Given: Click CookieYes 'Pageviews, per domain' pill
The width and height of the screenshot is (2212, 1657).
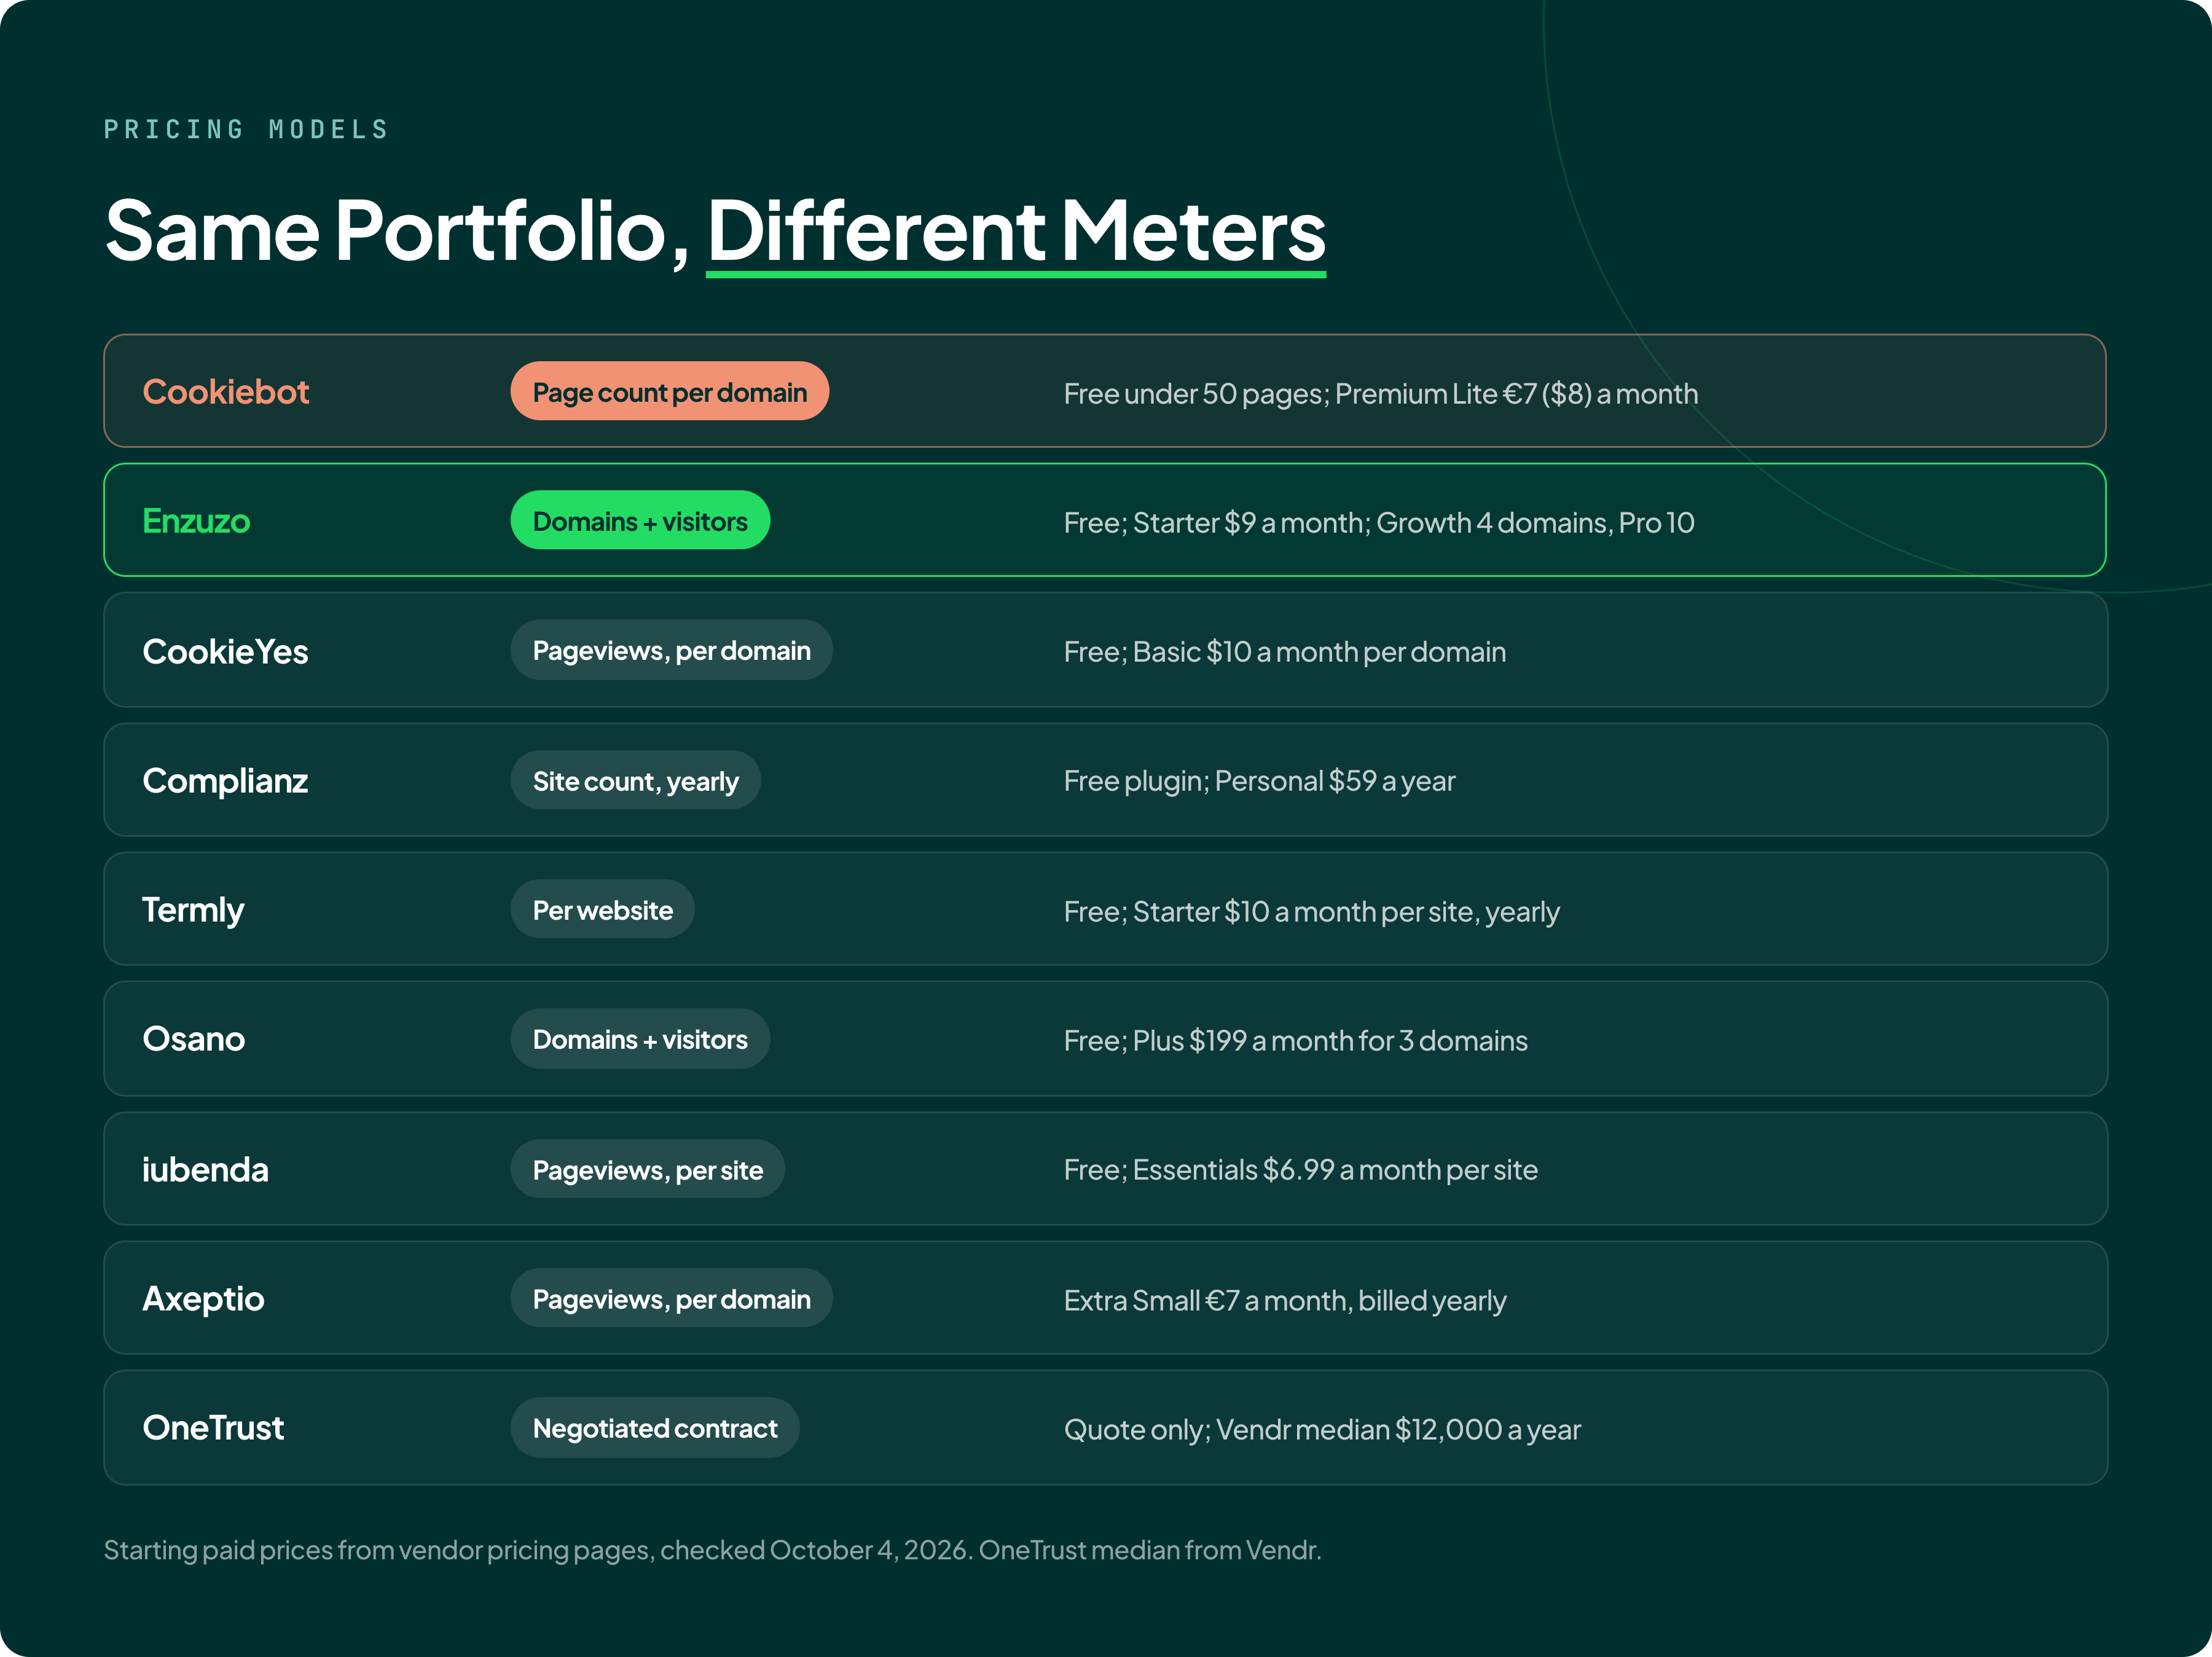Looking at the screenshot, I should (671, 650).
